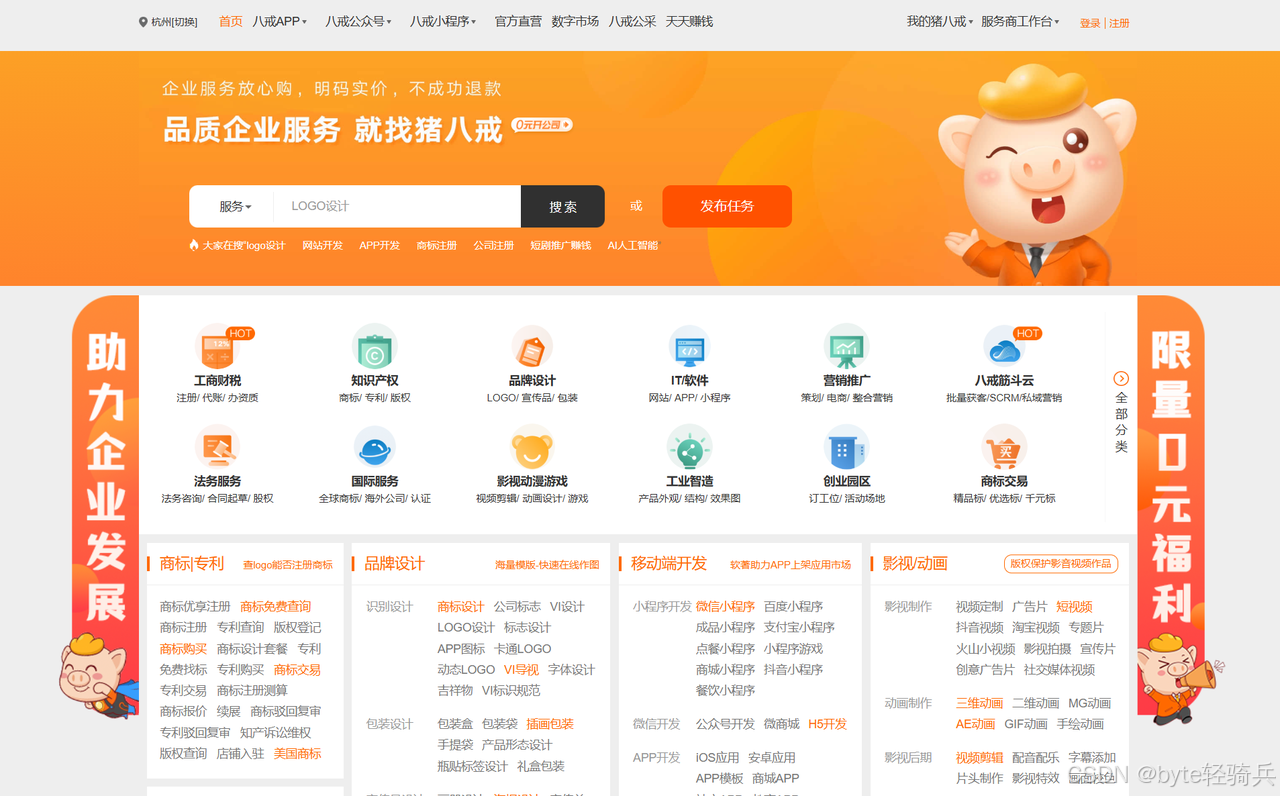
Task: Click the 注册 link
Action: pos(1119,23)
